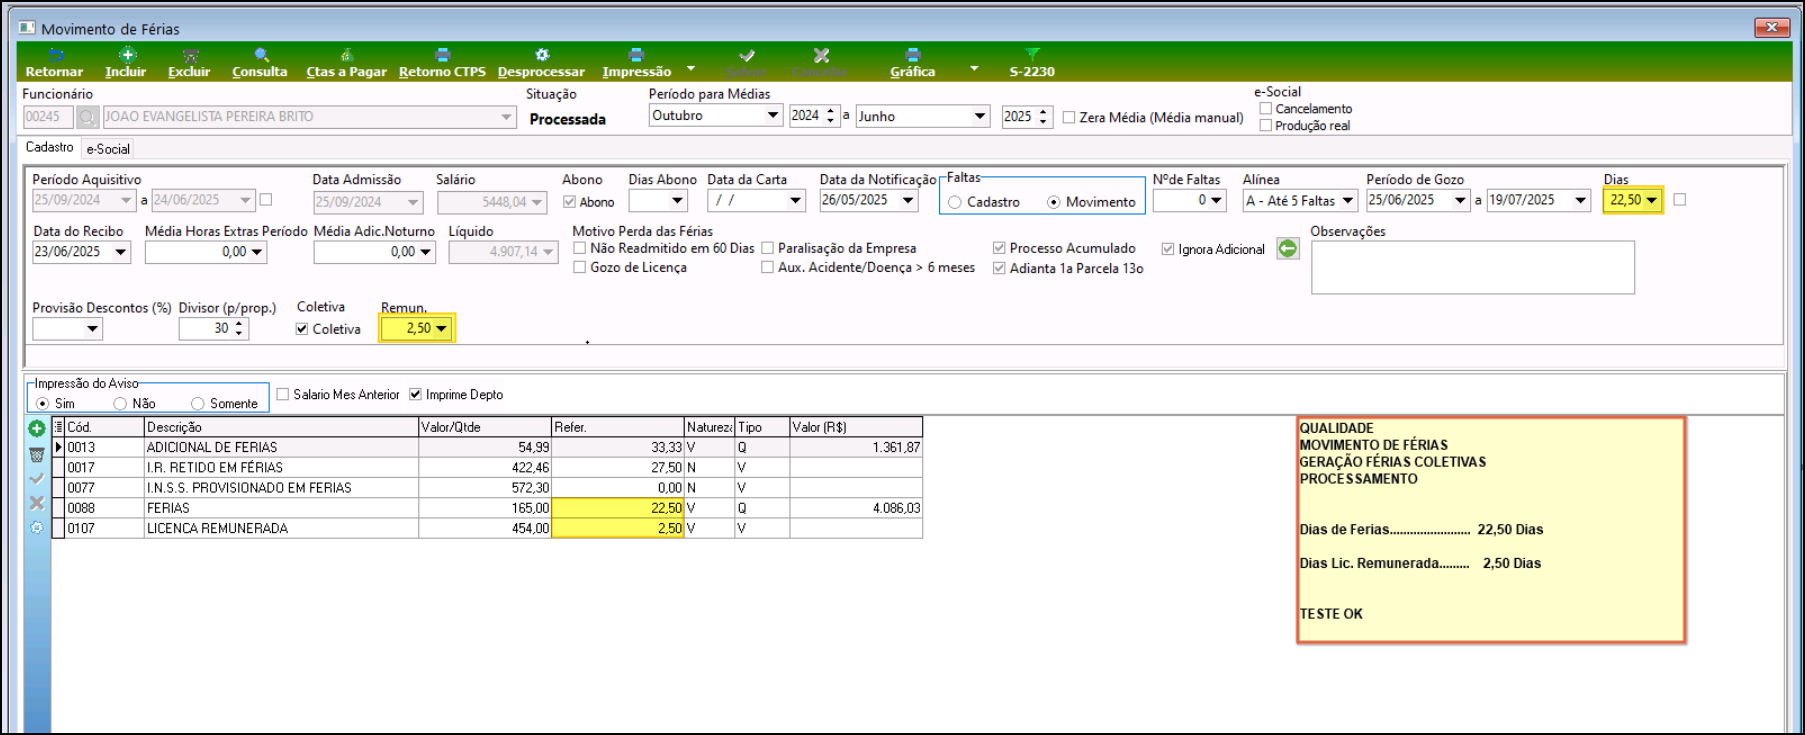The height and width of the screenshot is (735, 1805).
Task: Select the Movimento radio under Faltas
Action: click(1054, 202)
